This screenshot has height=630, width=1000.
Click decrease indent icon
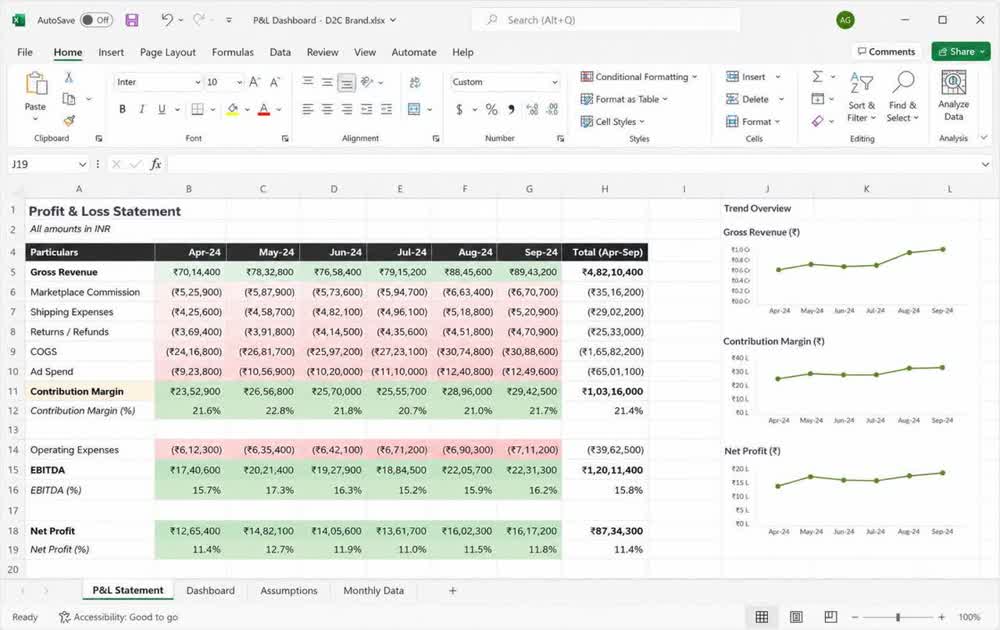pyautogui.click(x=367, y=109)
